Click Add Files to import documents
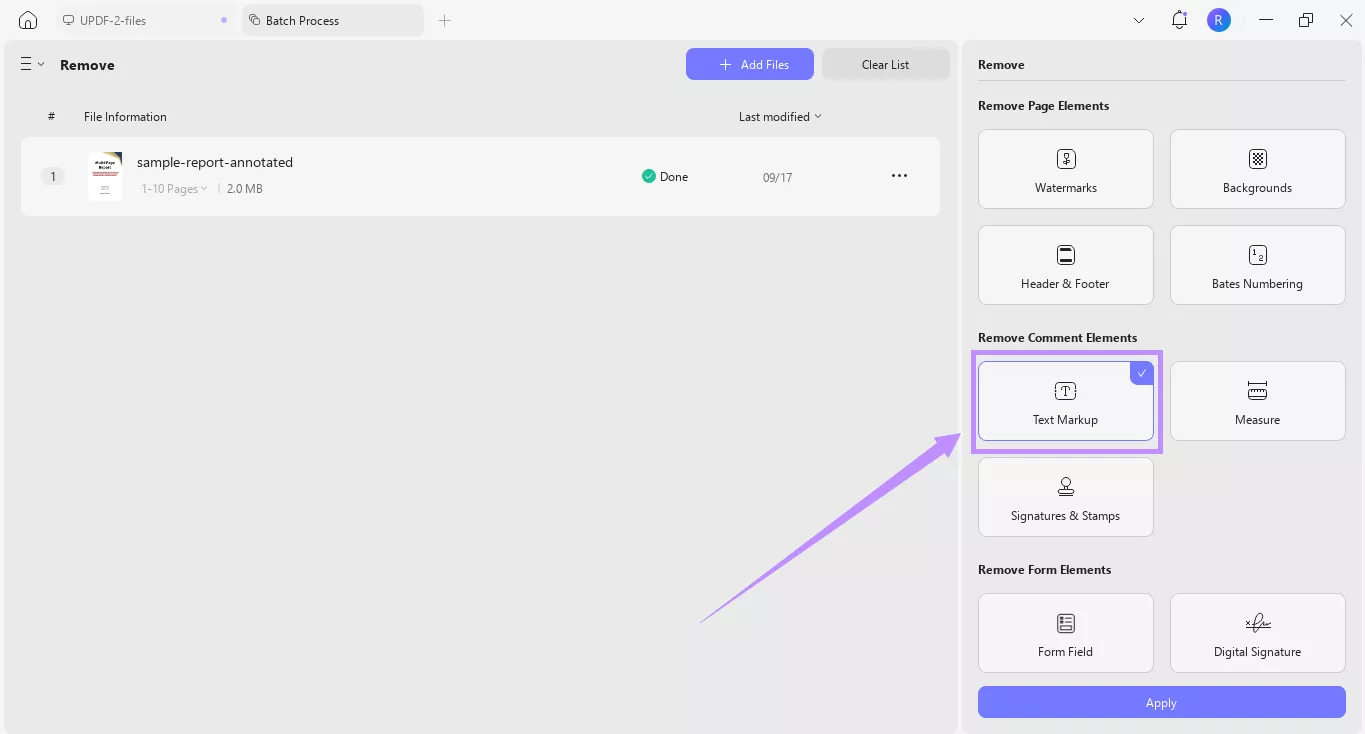The image size is (1365, 734). [x=749, y=64]
